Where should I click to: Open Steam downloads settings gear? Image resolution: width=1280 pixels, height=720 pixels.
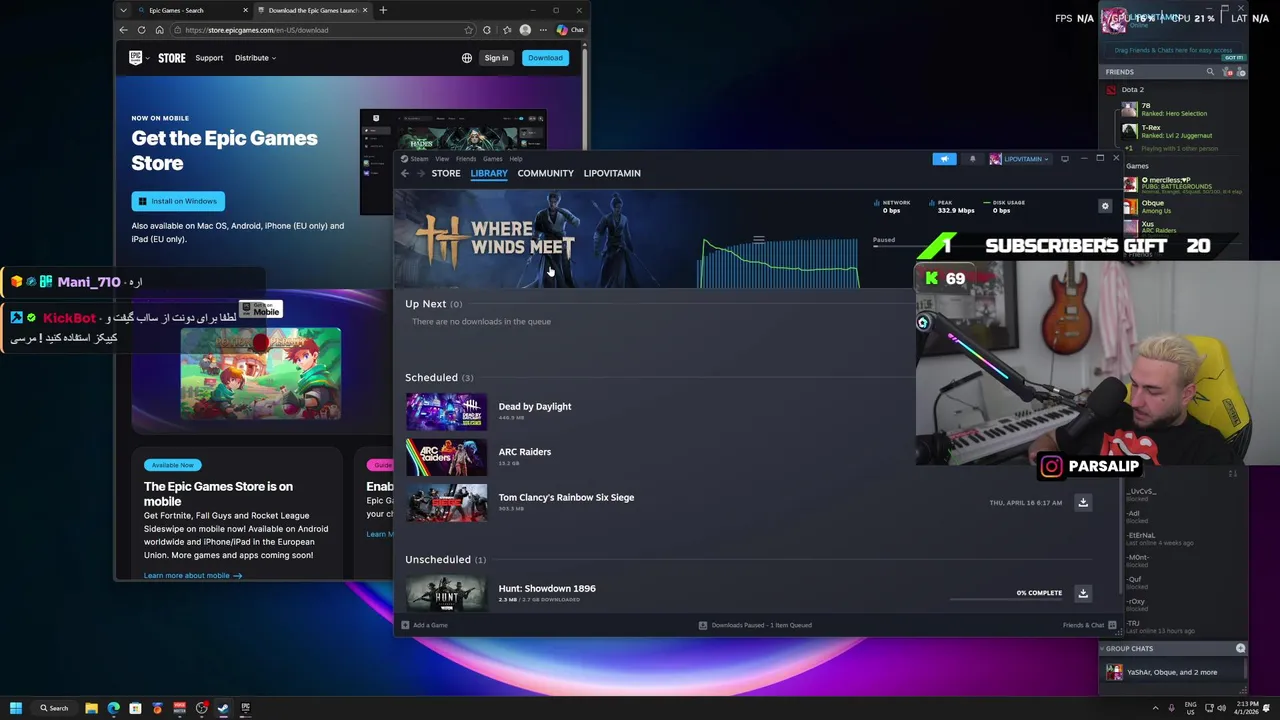point(1105,206)
